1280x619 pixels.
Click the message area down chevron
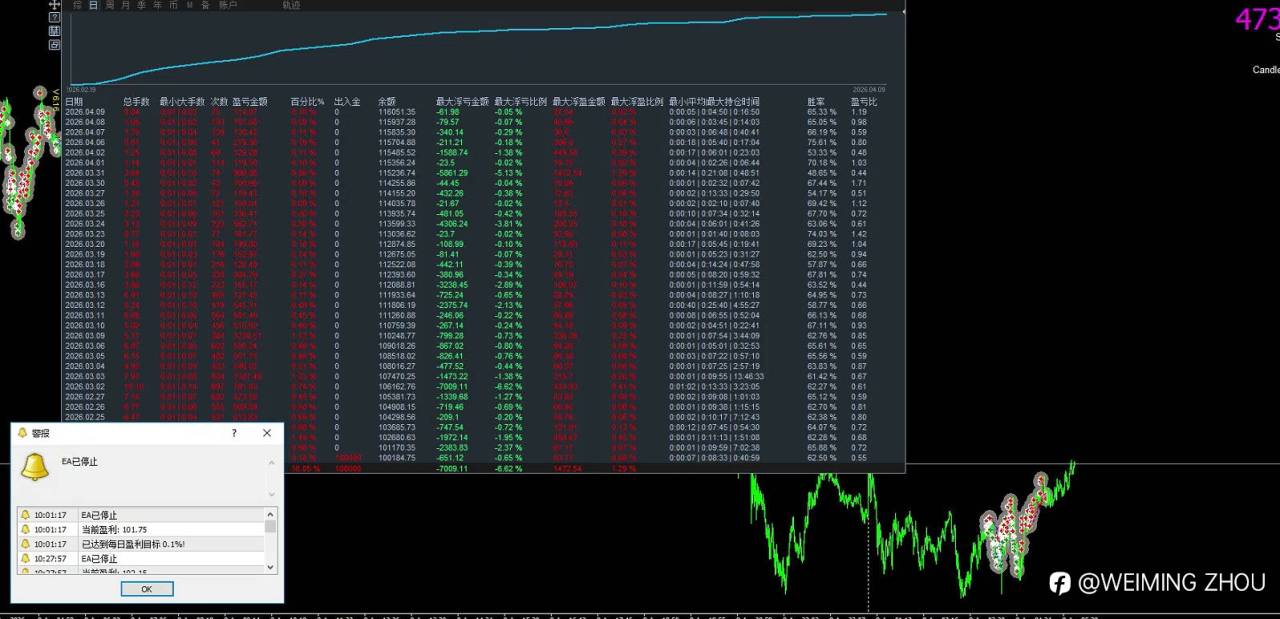tap(271, 494)
